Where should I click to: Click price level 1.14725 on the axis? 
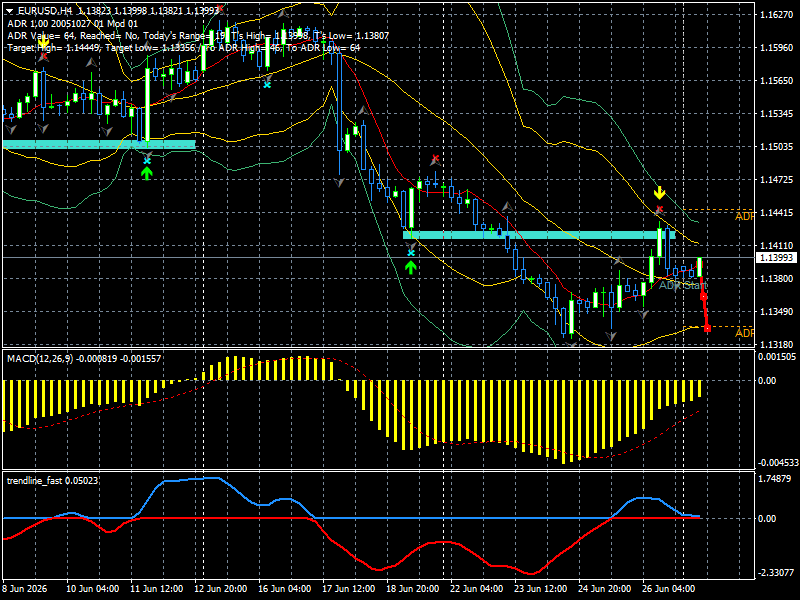(x=777, y=180)
